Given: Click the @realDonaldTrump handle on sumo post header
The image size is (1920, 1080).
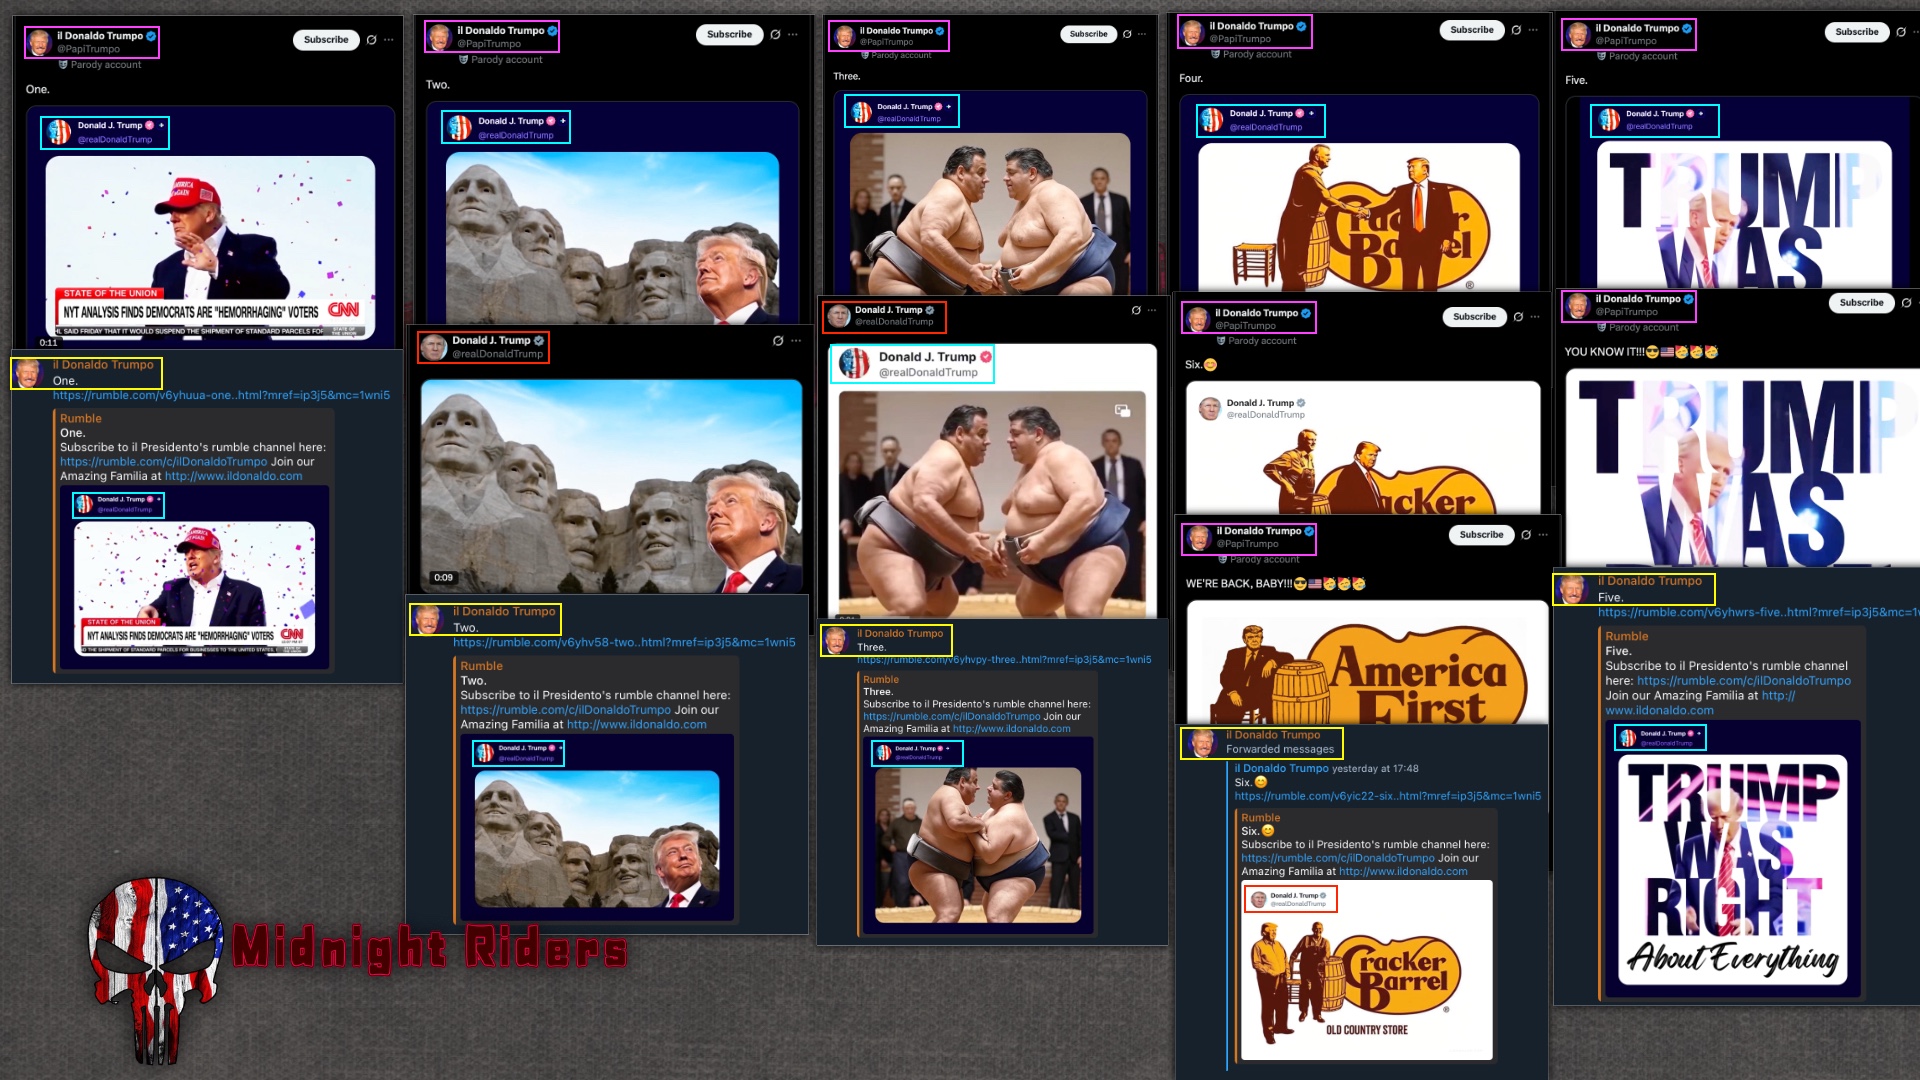Looking at the screenshot, I should tap(894, 322).
